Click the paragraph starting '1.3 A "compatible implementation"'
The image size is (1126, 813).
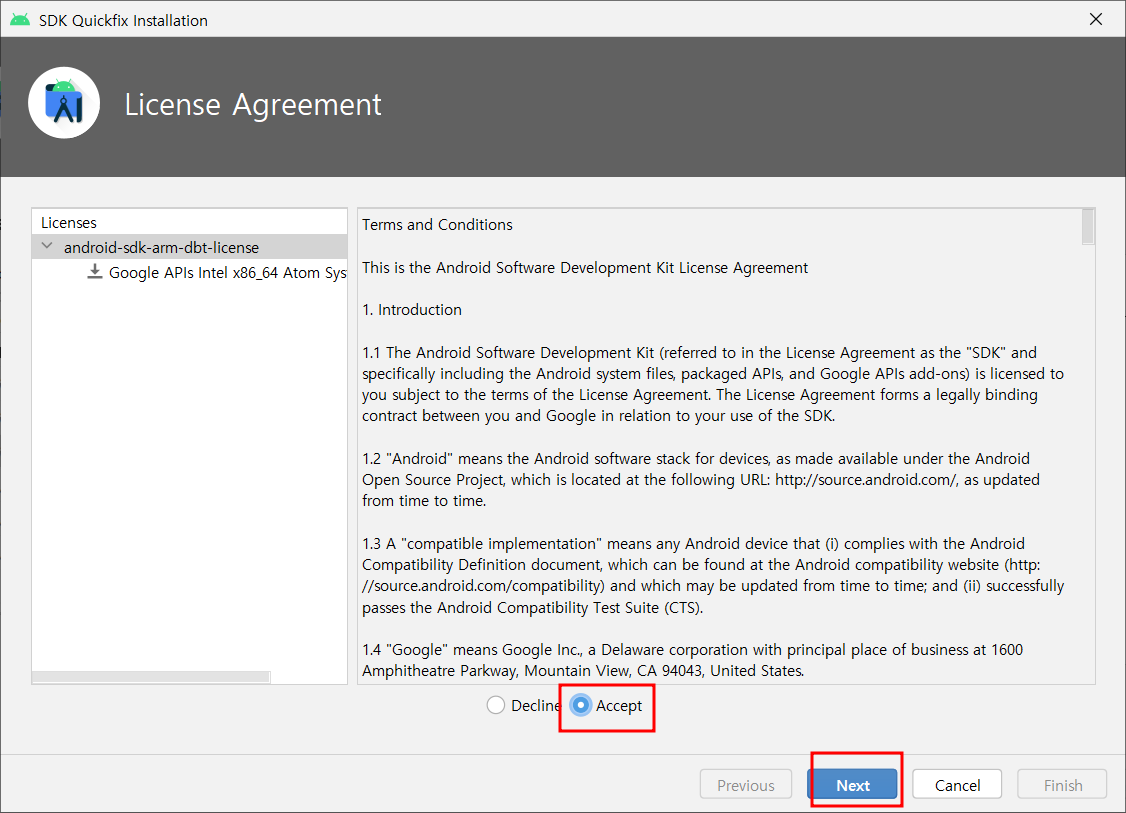[713, 575]
